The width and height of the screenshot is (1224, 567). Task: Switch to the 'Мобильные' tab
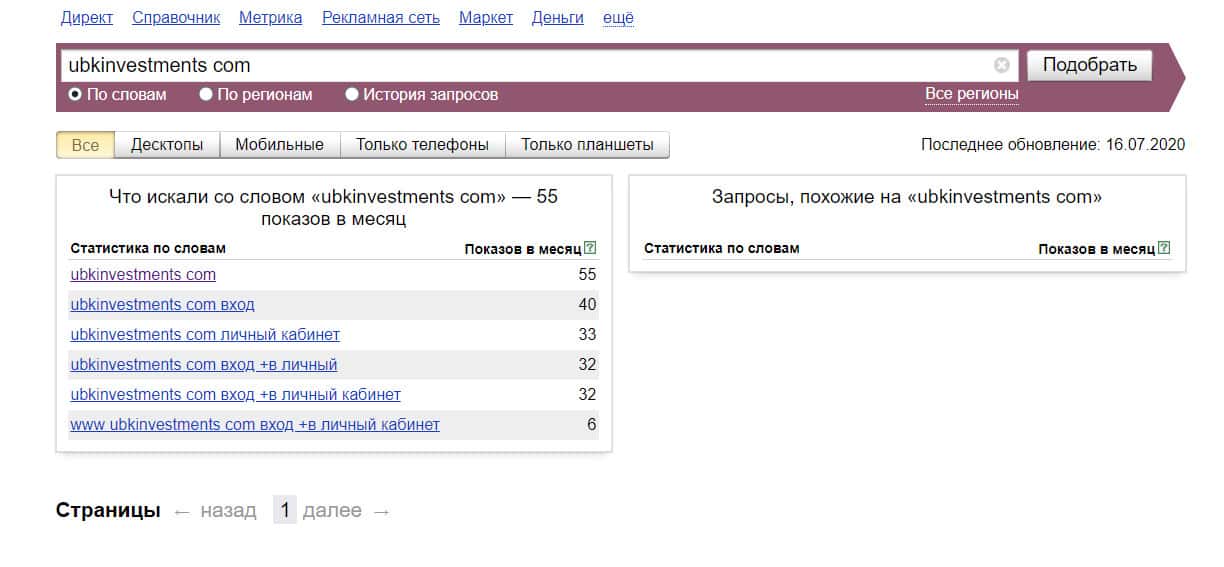pyautogui.click(x=279, y=145)
